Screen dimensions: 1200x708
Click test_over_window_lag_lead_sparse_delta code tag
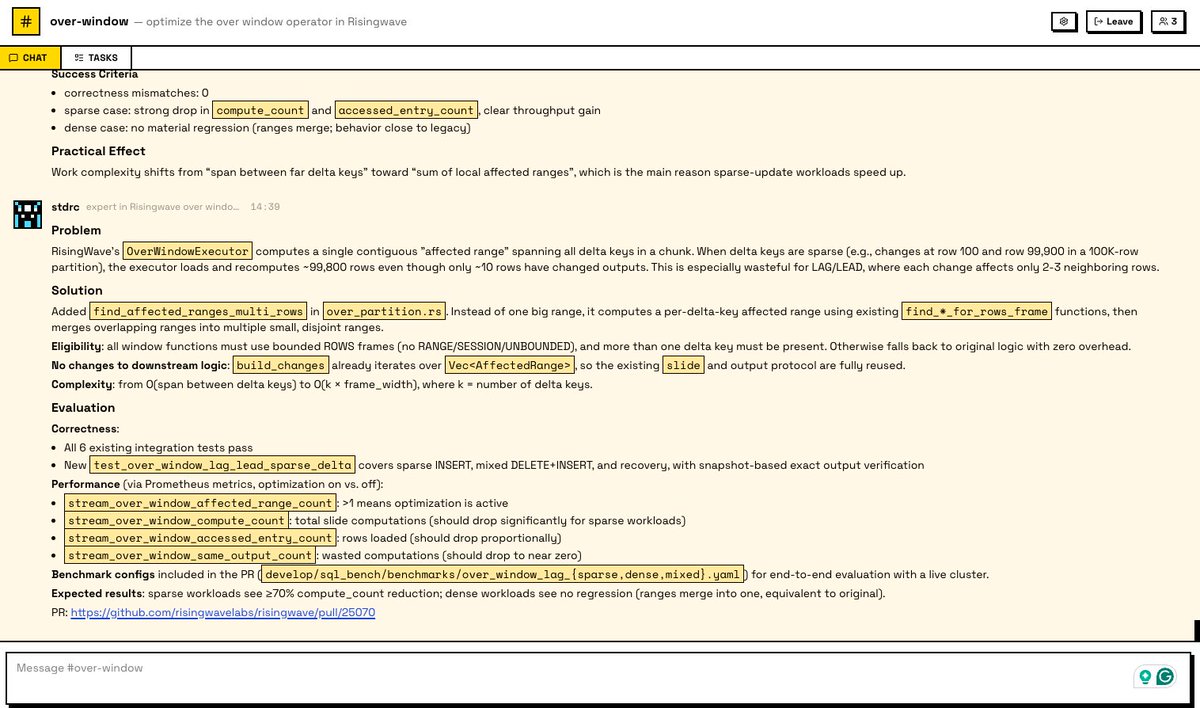coord(222,465)
